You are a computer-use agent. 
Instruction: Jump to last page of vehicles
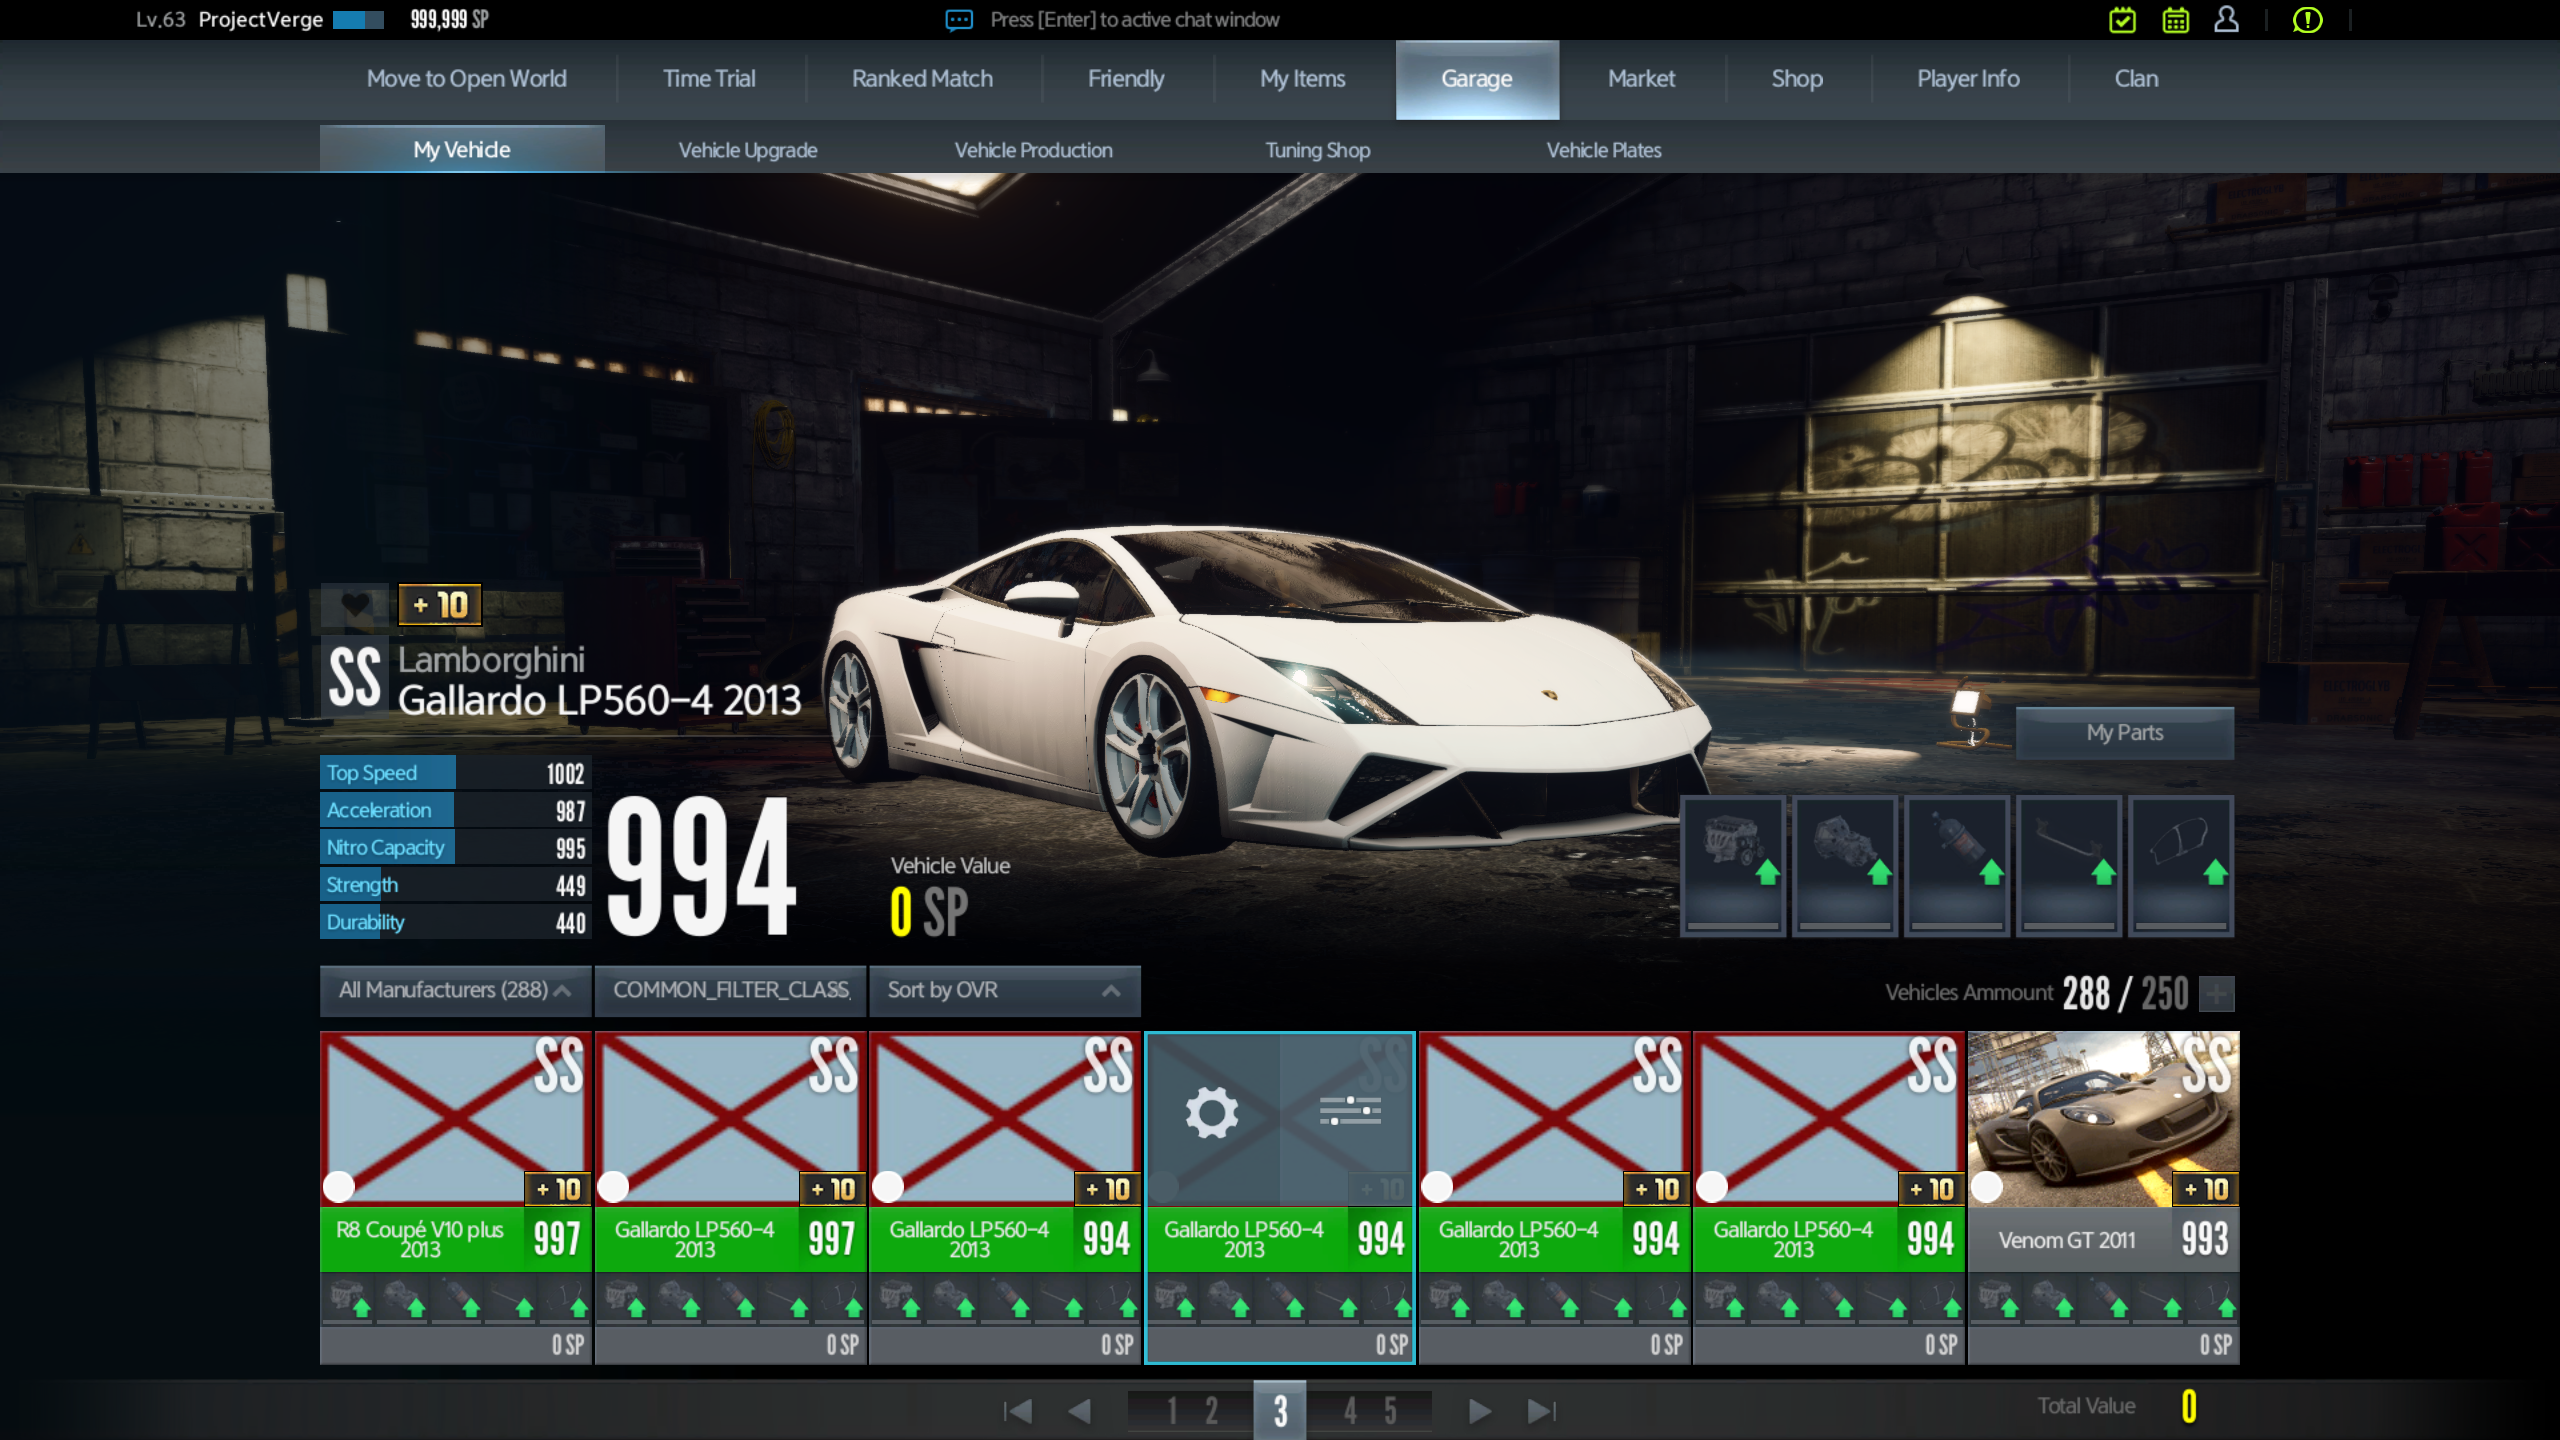coord(1542,1411)
